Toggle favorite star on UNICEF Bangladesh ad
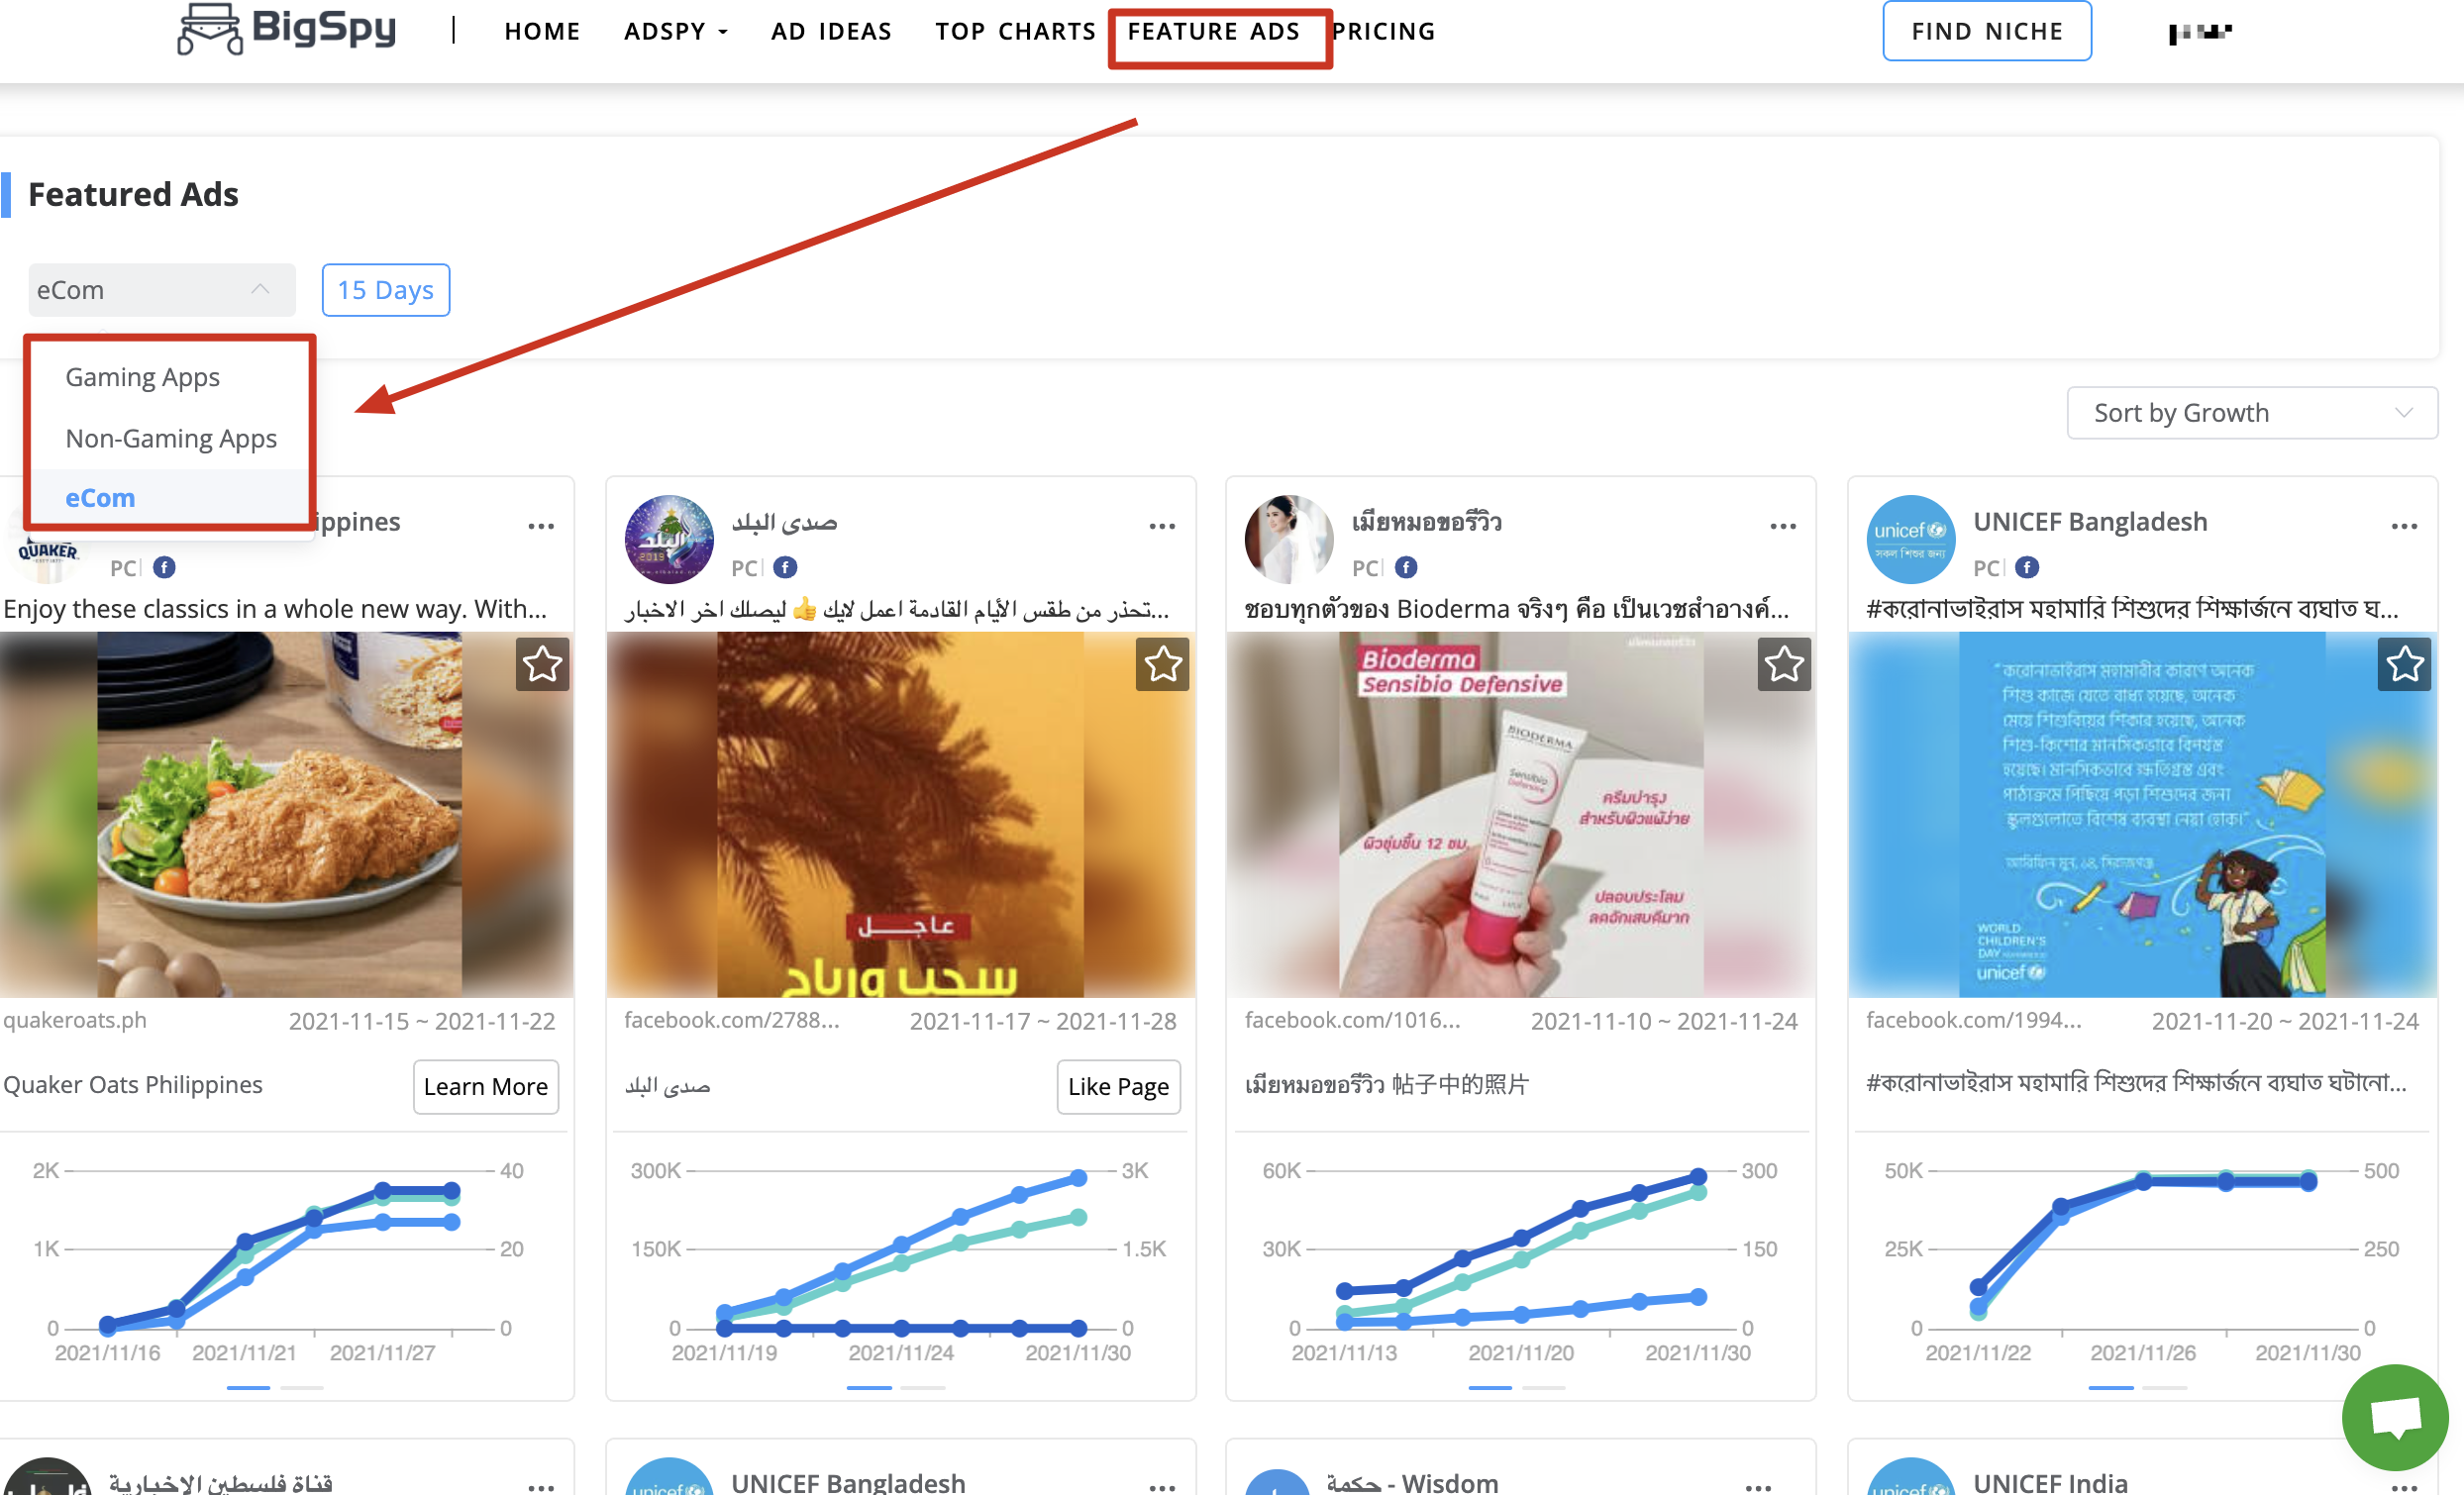The image size is (2464, 1495). coord(2403,664)
